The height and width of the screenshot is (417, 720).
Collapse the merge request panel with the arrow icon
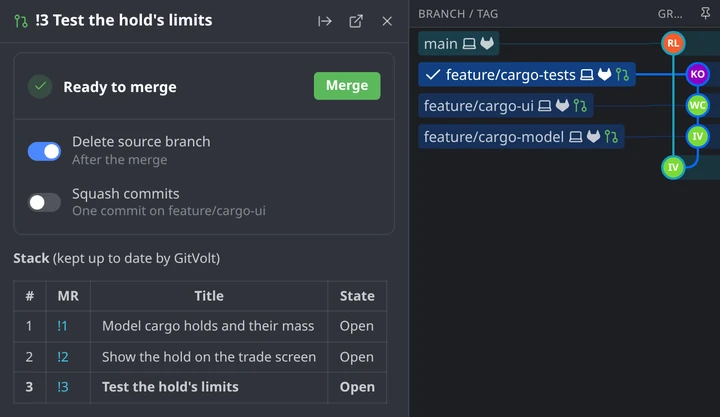(325, 21)
